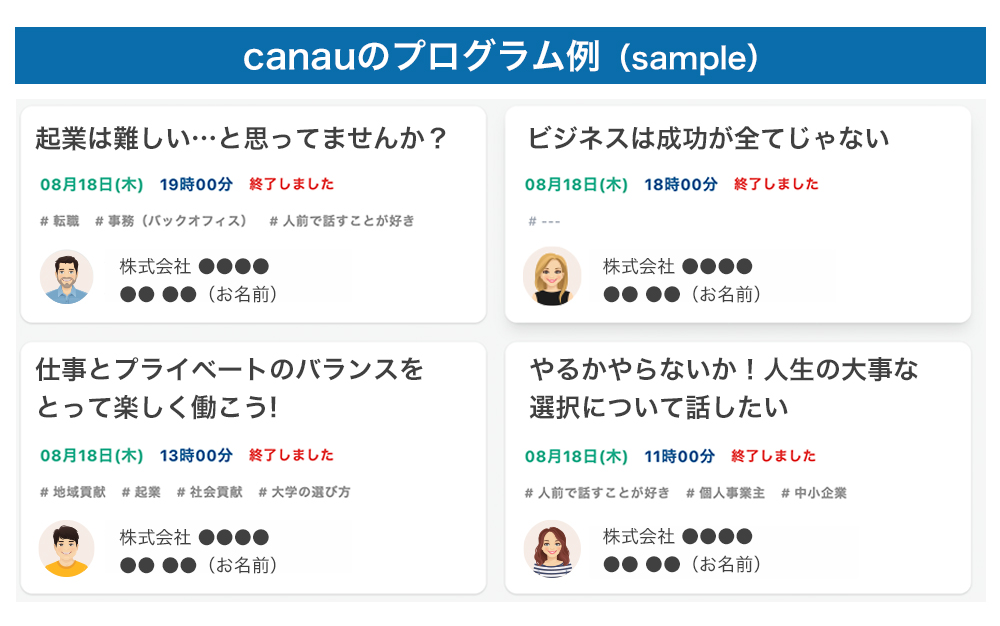Click the canauのプログラム例 header banner

500,56
